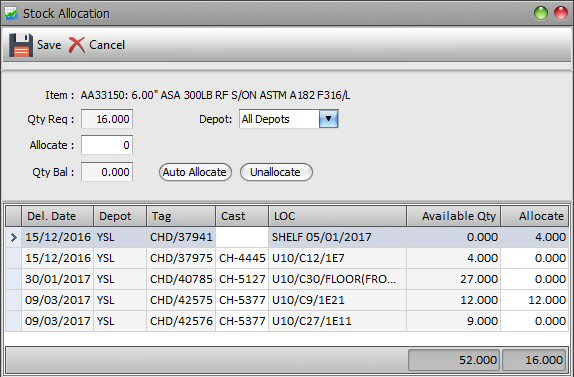Focus the Allocate input field showing 0
574x377 pixels.
(107, 145)
